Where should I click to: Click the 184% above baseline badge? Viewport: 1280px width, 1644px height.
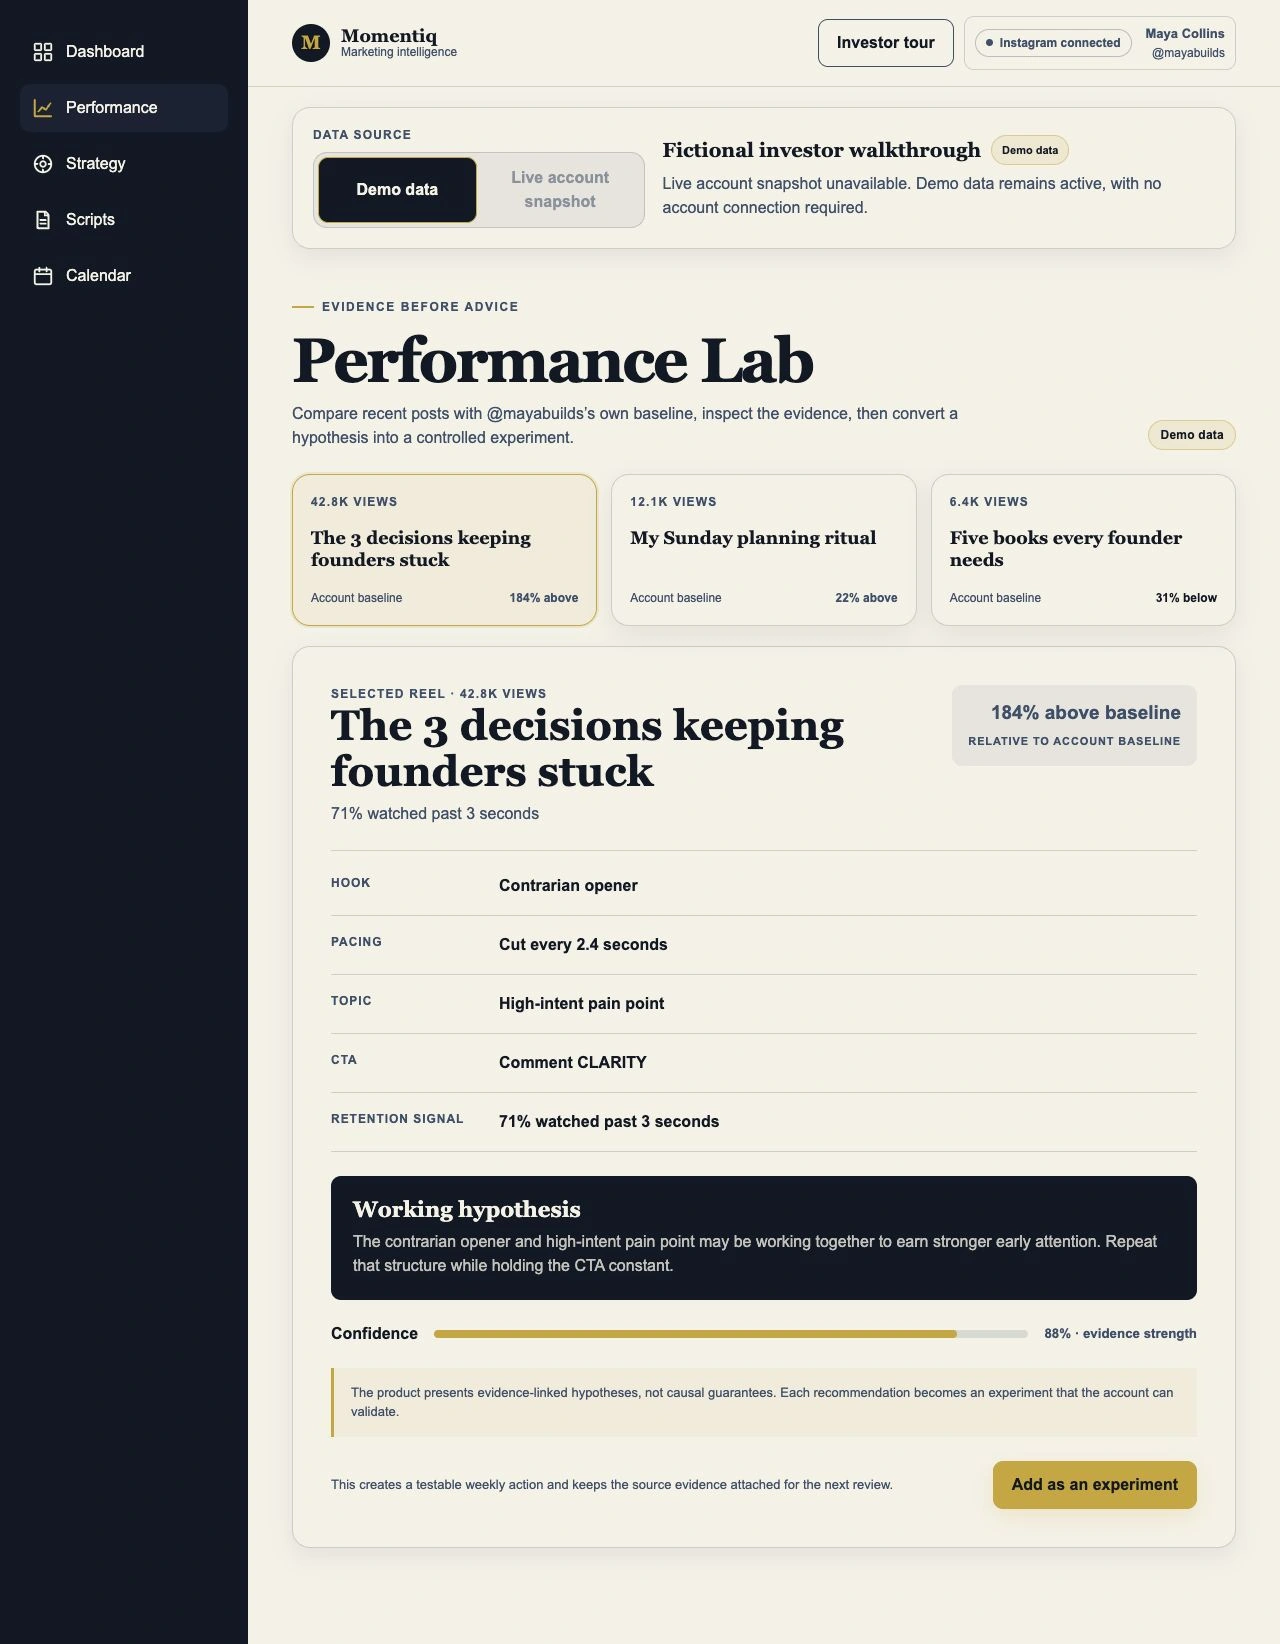click(1074, 726)
